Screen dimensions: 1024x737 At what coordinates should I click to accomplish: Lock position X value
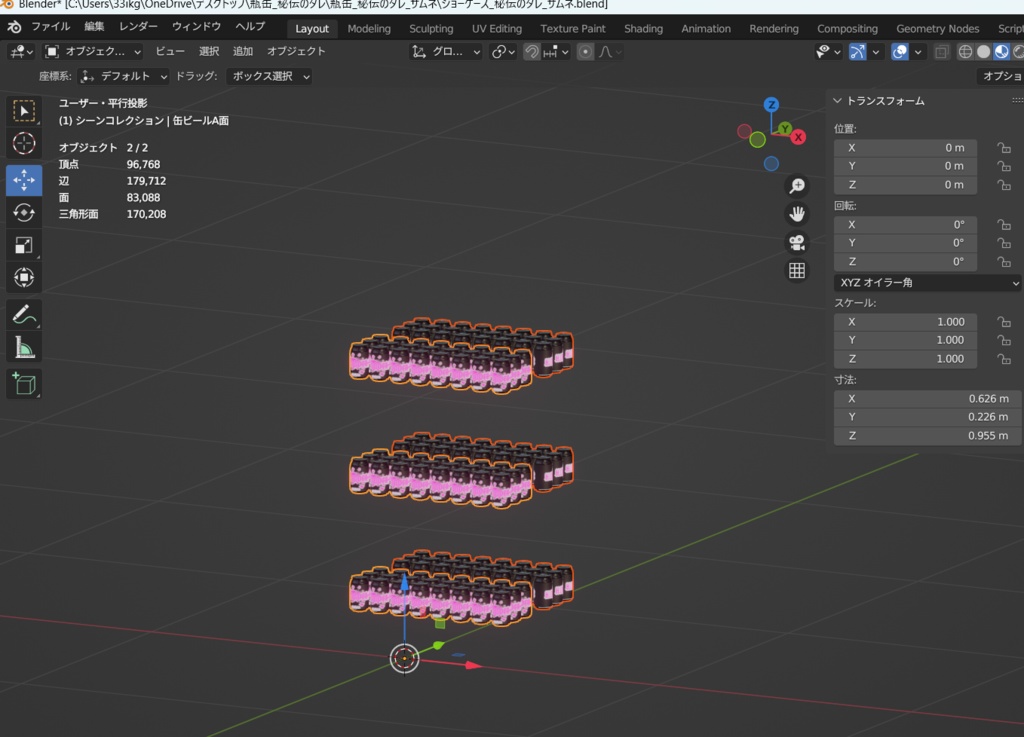tap(1004, 148)
